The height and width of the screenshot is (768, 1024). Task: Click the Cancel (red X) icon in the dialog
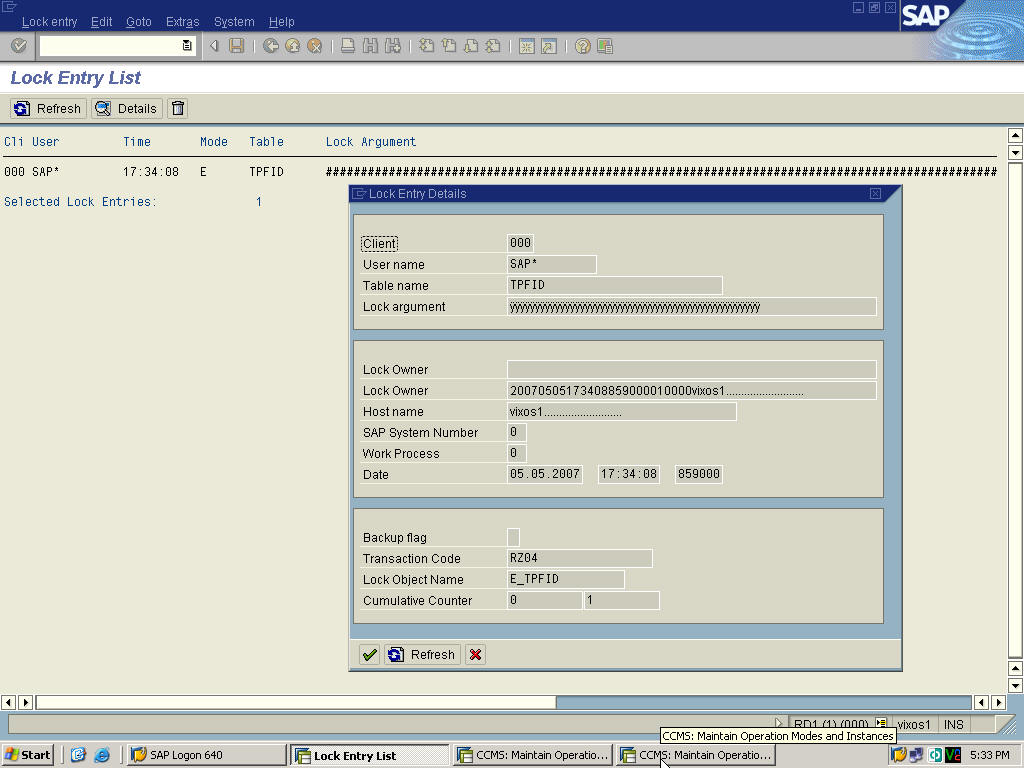475,654
